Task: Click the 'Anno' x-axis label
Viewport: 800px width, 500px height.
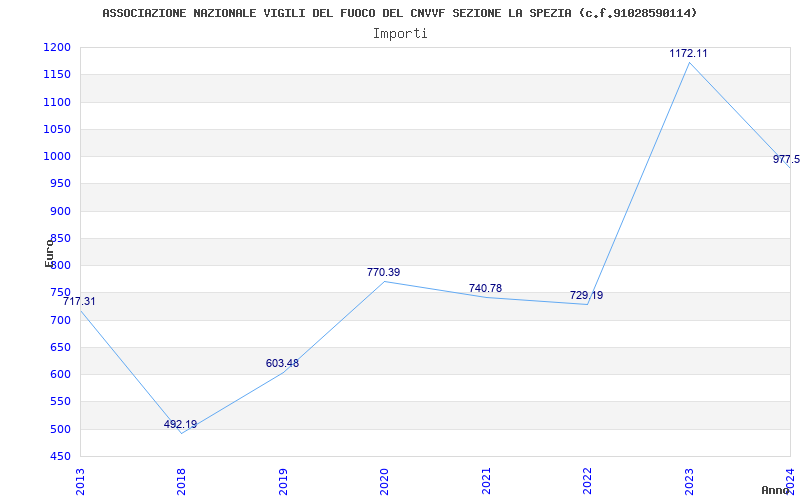Action: 776,490
